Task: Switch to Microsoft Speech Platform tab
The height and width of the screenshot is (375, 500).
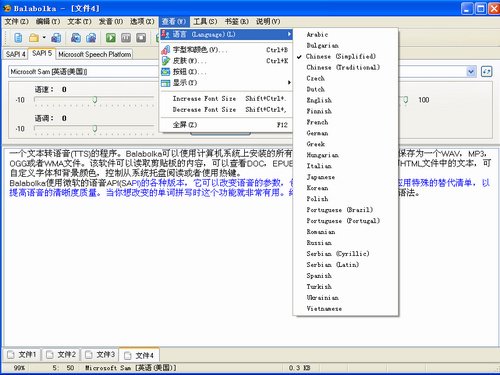Action: (94, 54)
